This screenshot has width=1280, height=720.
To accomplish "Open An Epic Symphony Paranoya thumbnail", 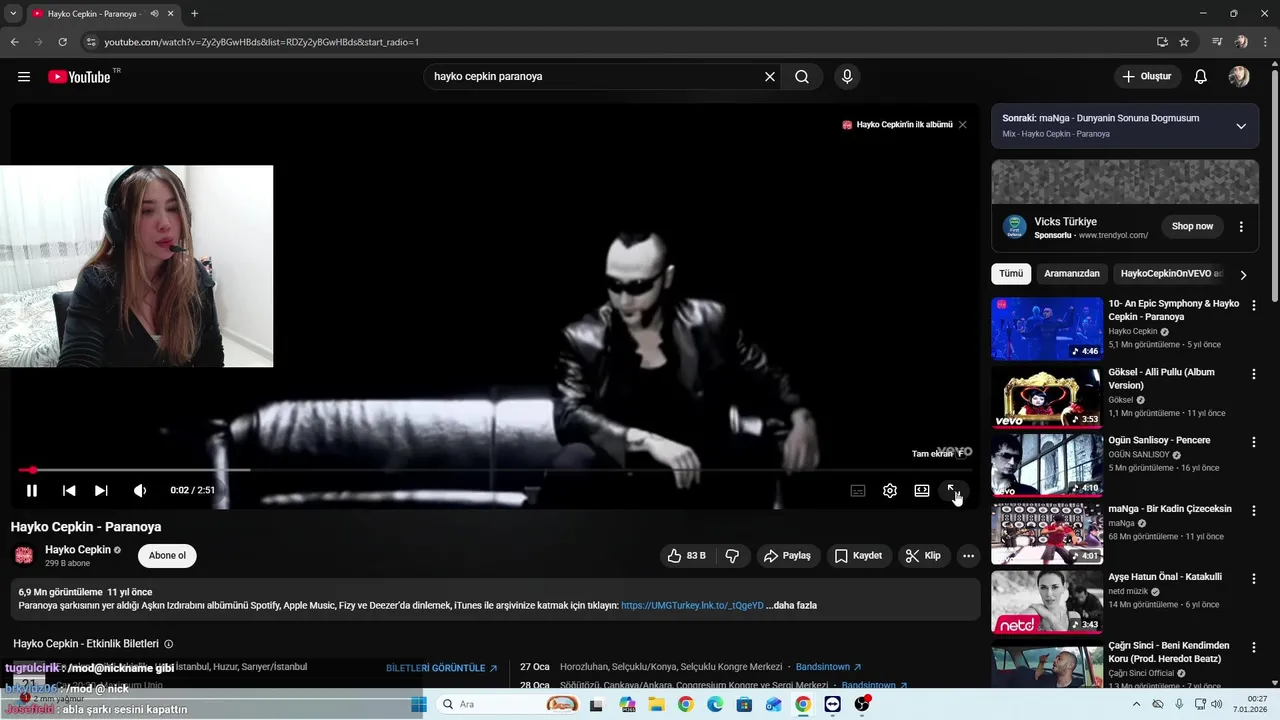I will (1046, 328).
